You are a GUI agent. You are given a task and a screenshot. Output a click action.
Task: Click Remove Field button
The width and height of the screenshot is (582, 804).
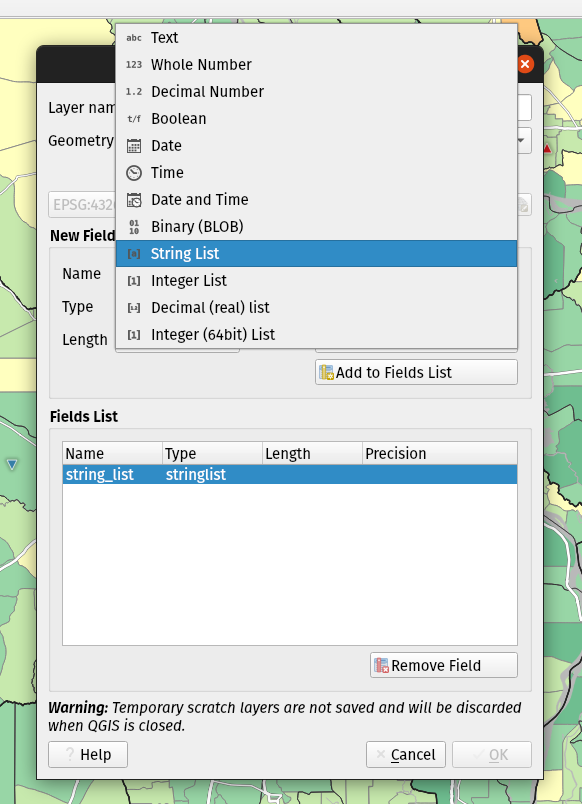coord(444,665)
